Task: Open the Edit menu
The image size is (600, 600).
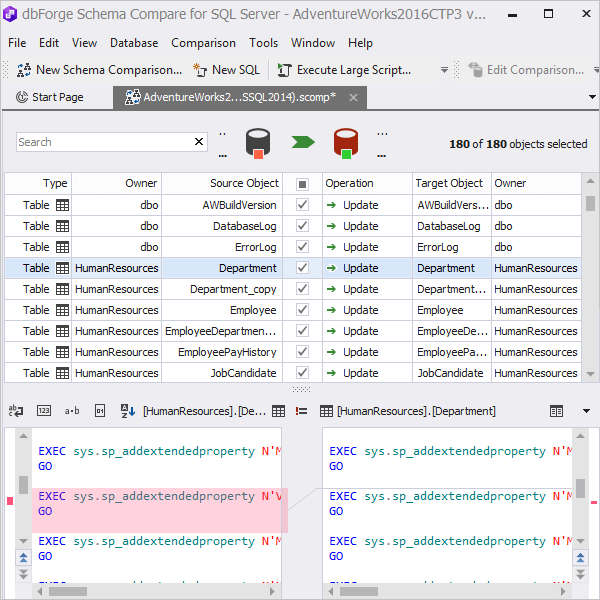Action: click(49, 43)
